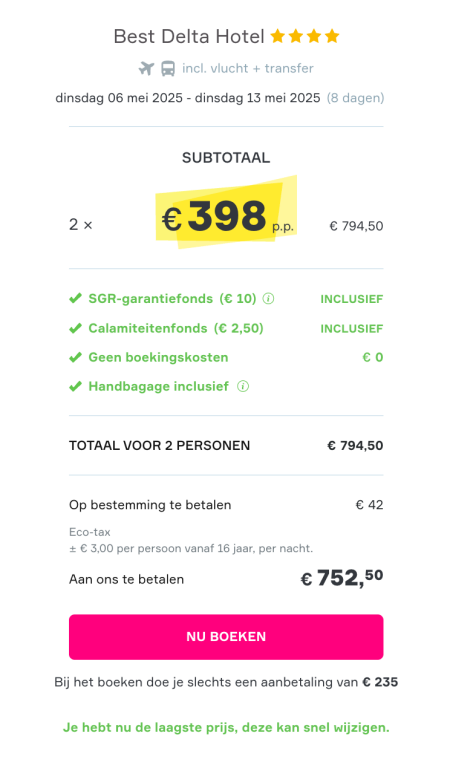Screen dimensions: 450x762
Task: Click the airplane flight icon
Action: click(x=146, y=69)
